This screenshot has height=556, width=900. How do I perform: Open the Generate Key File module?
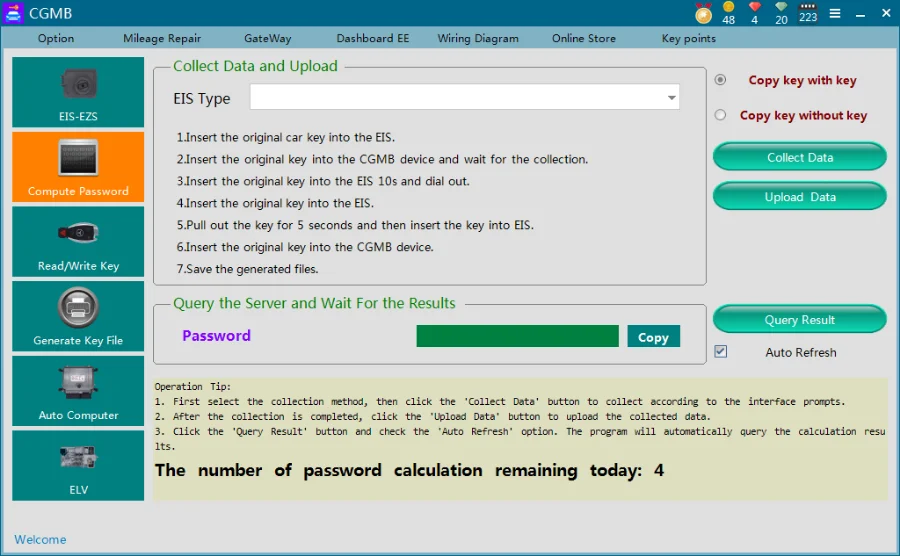[78, 316]
